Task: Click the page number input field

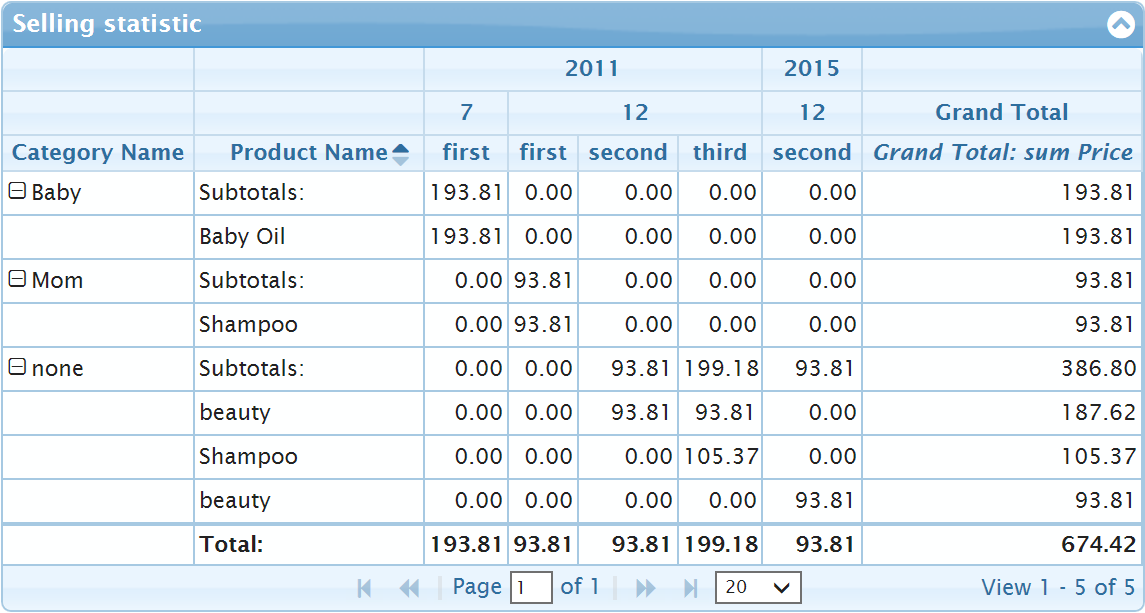Action: click(531, 587)
